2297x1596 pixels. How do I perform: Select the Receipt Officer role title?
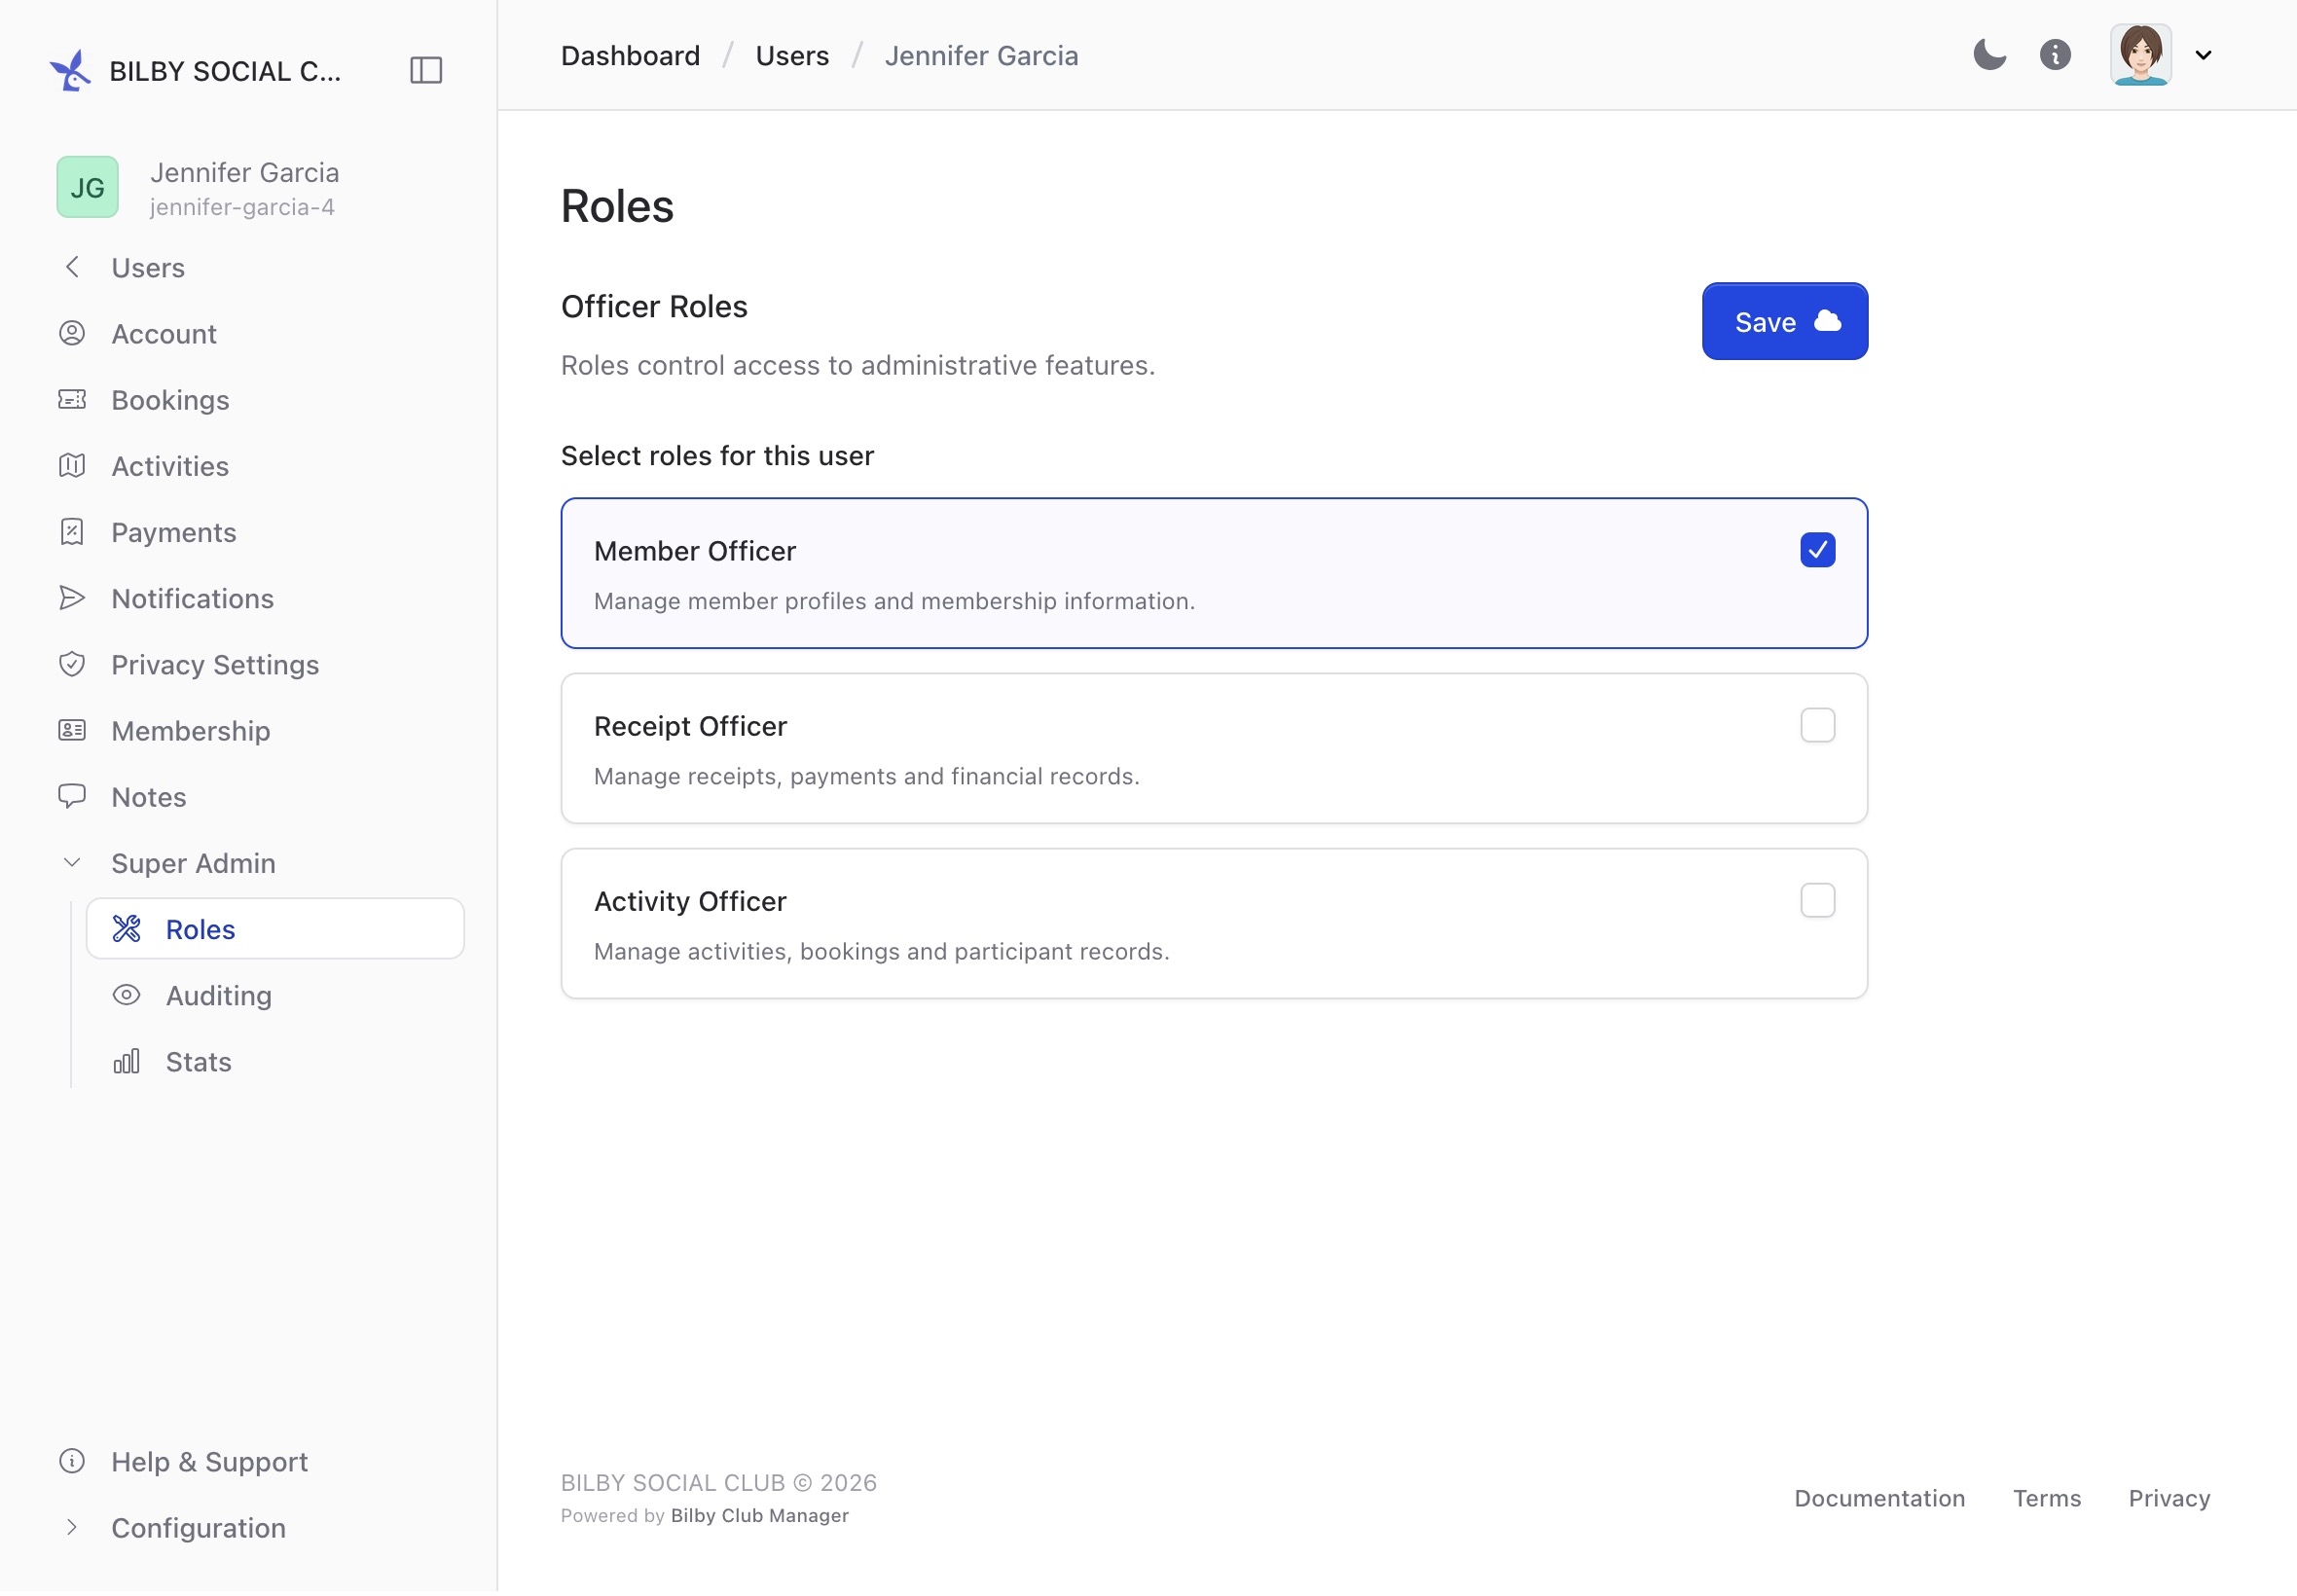690,725
